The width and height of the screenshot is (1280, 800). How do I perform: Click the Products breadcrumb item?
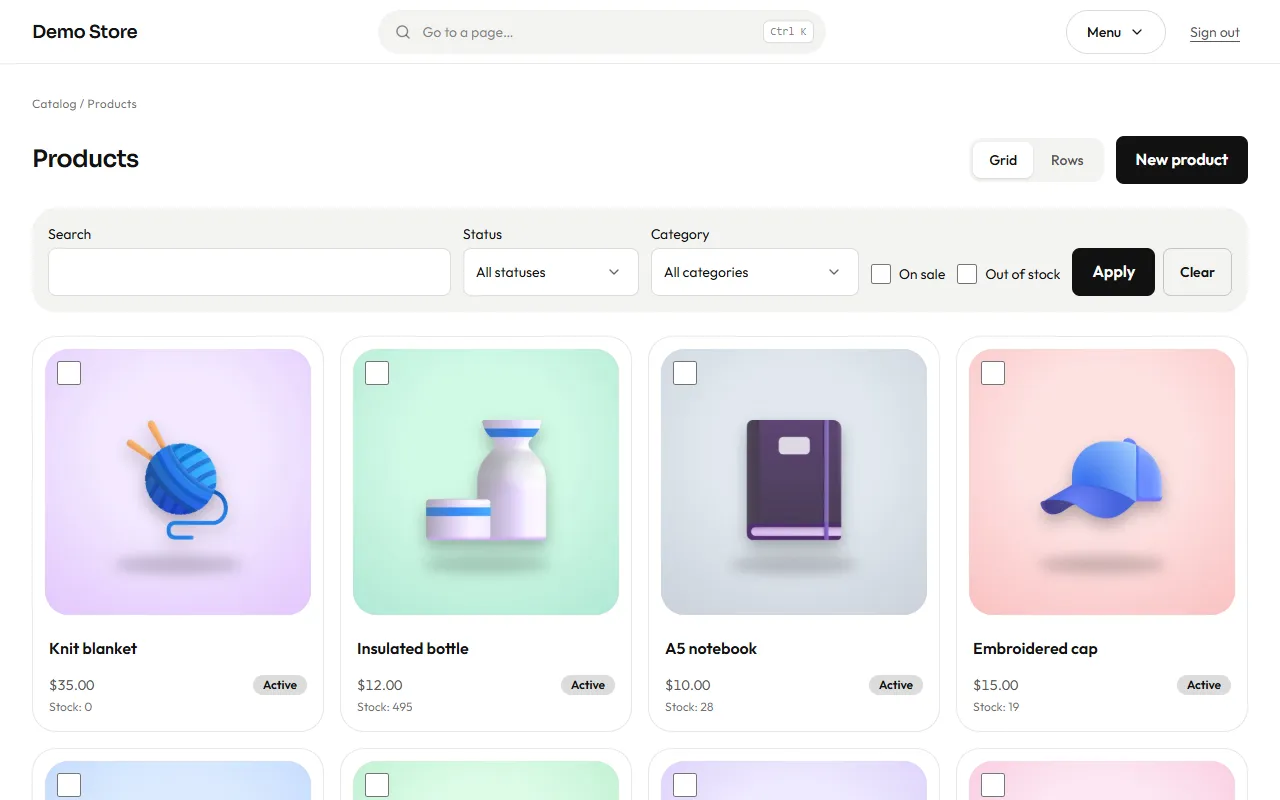(112, 104)
